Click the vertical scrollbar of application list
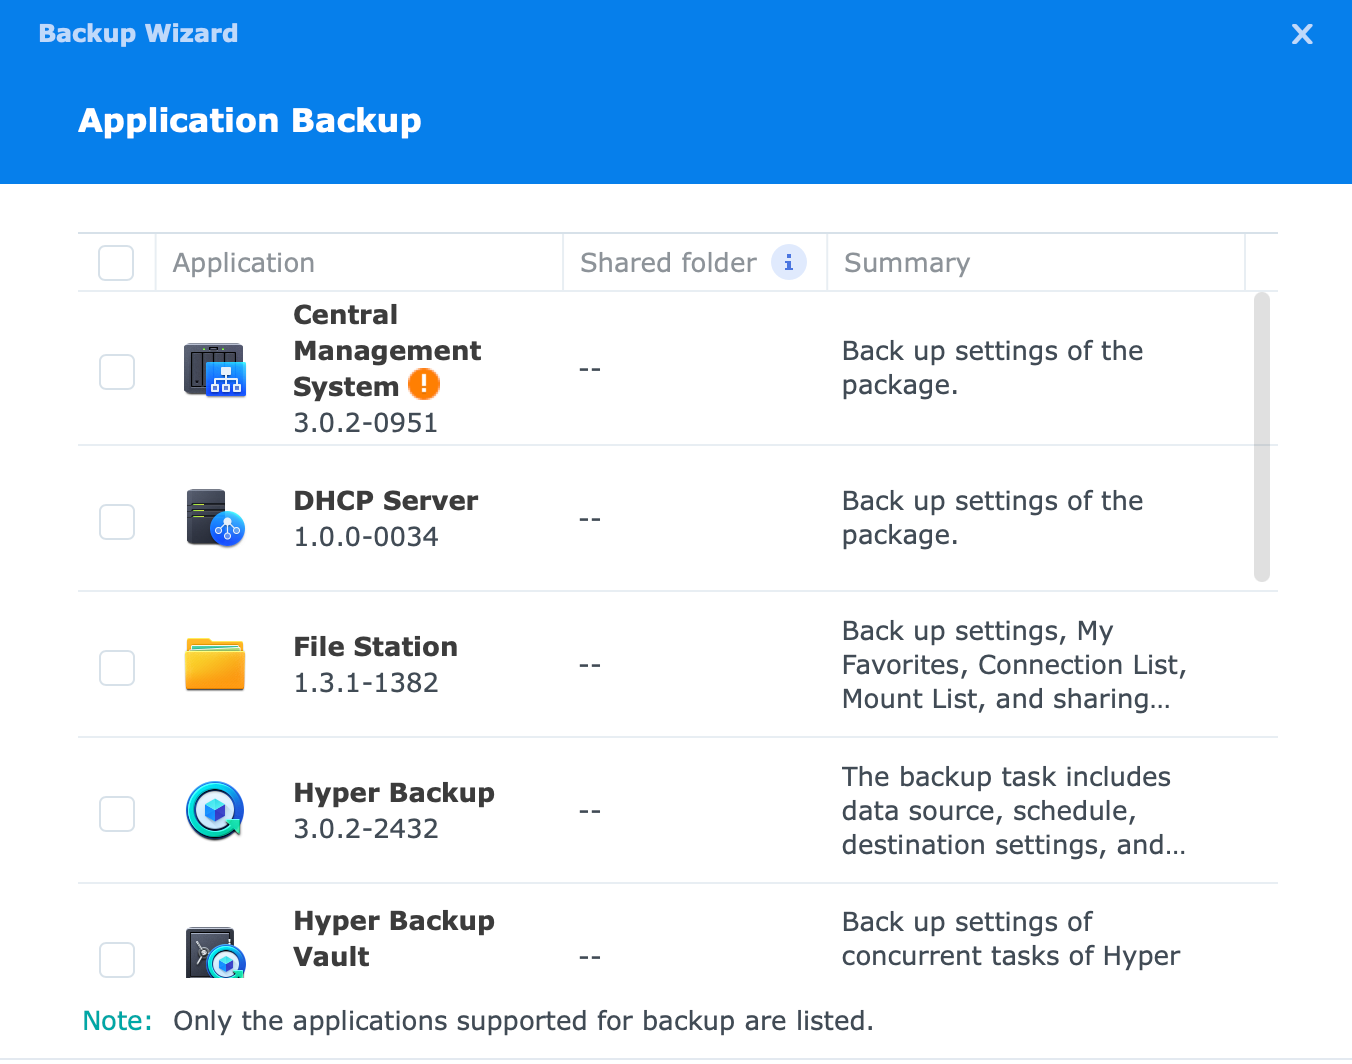 (1262, 437)
